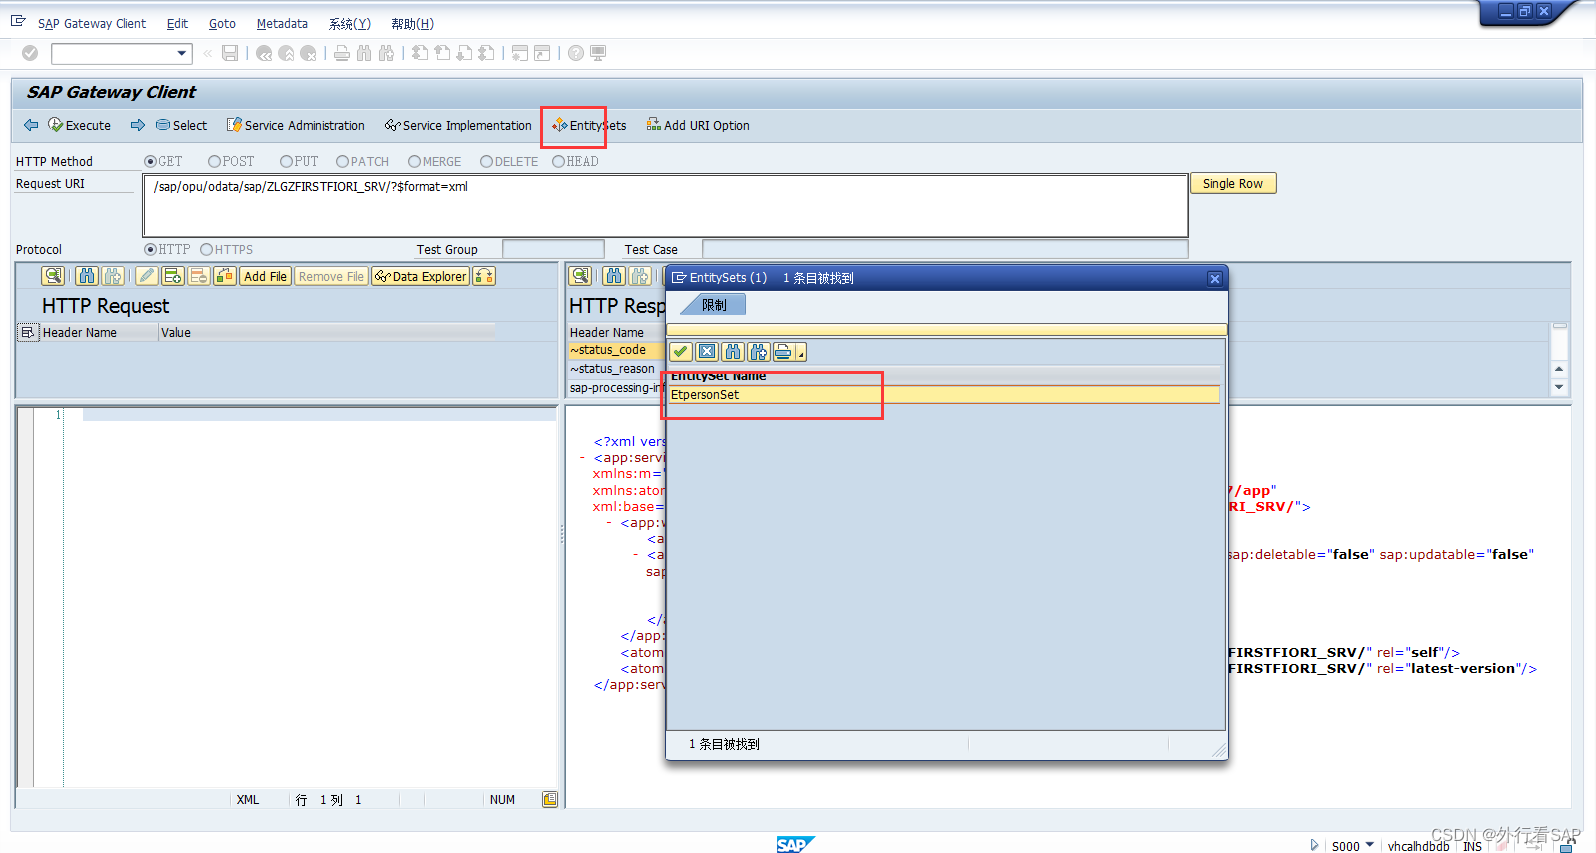Image resolution: width=1596 pixels, height=853 pixels.
Task: Select the POST HTTP method
Action: pos(214,161)
